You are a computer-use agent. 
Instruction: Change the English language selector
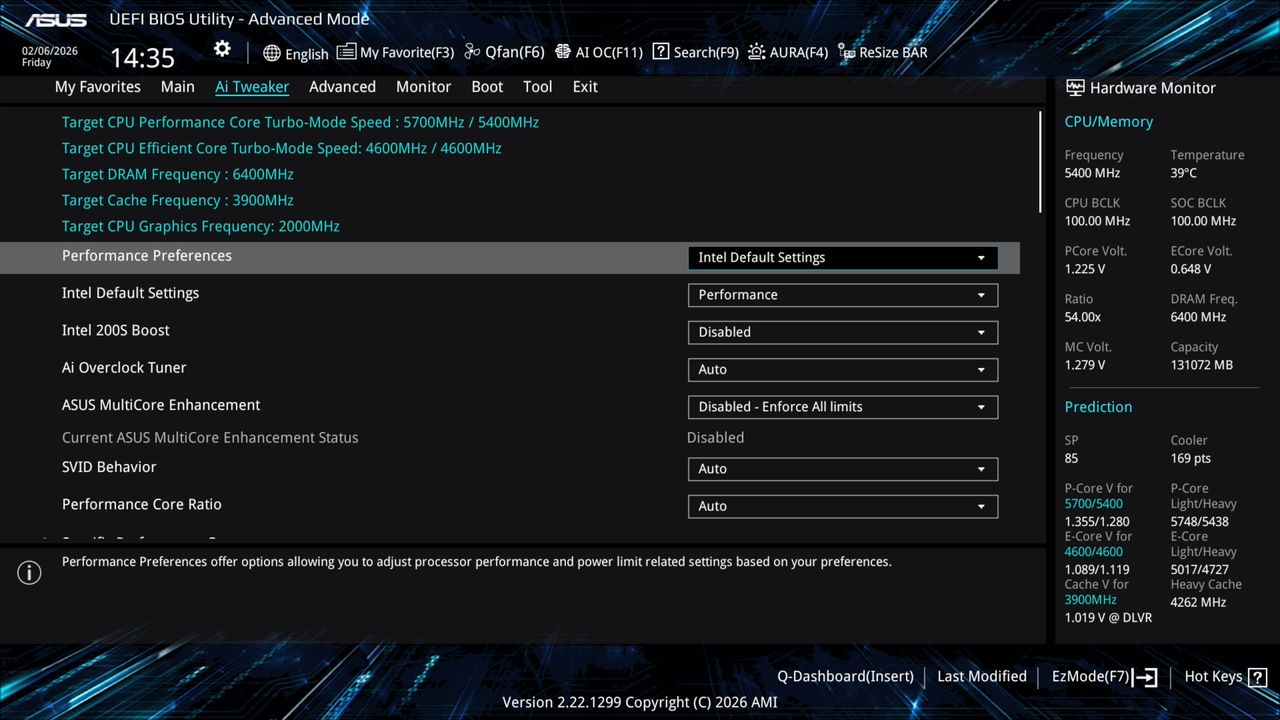pyautogui.click(x=295, y=53)
